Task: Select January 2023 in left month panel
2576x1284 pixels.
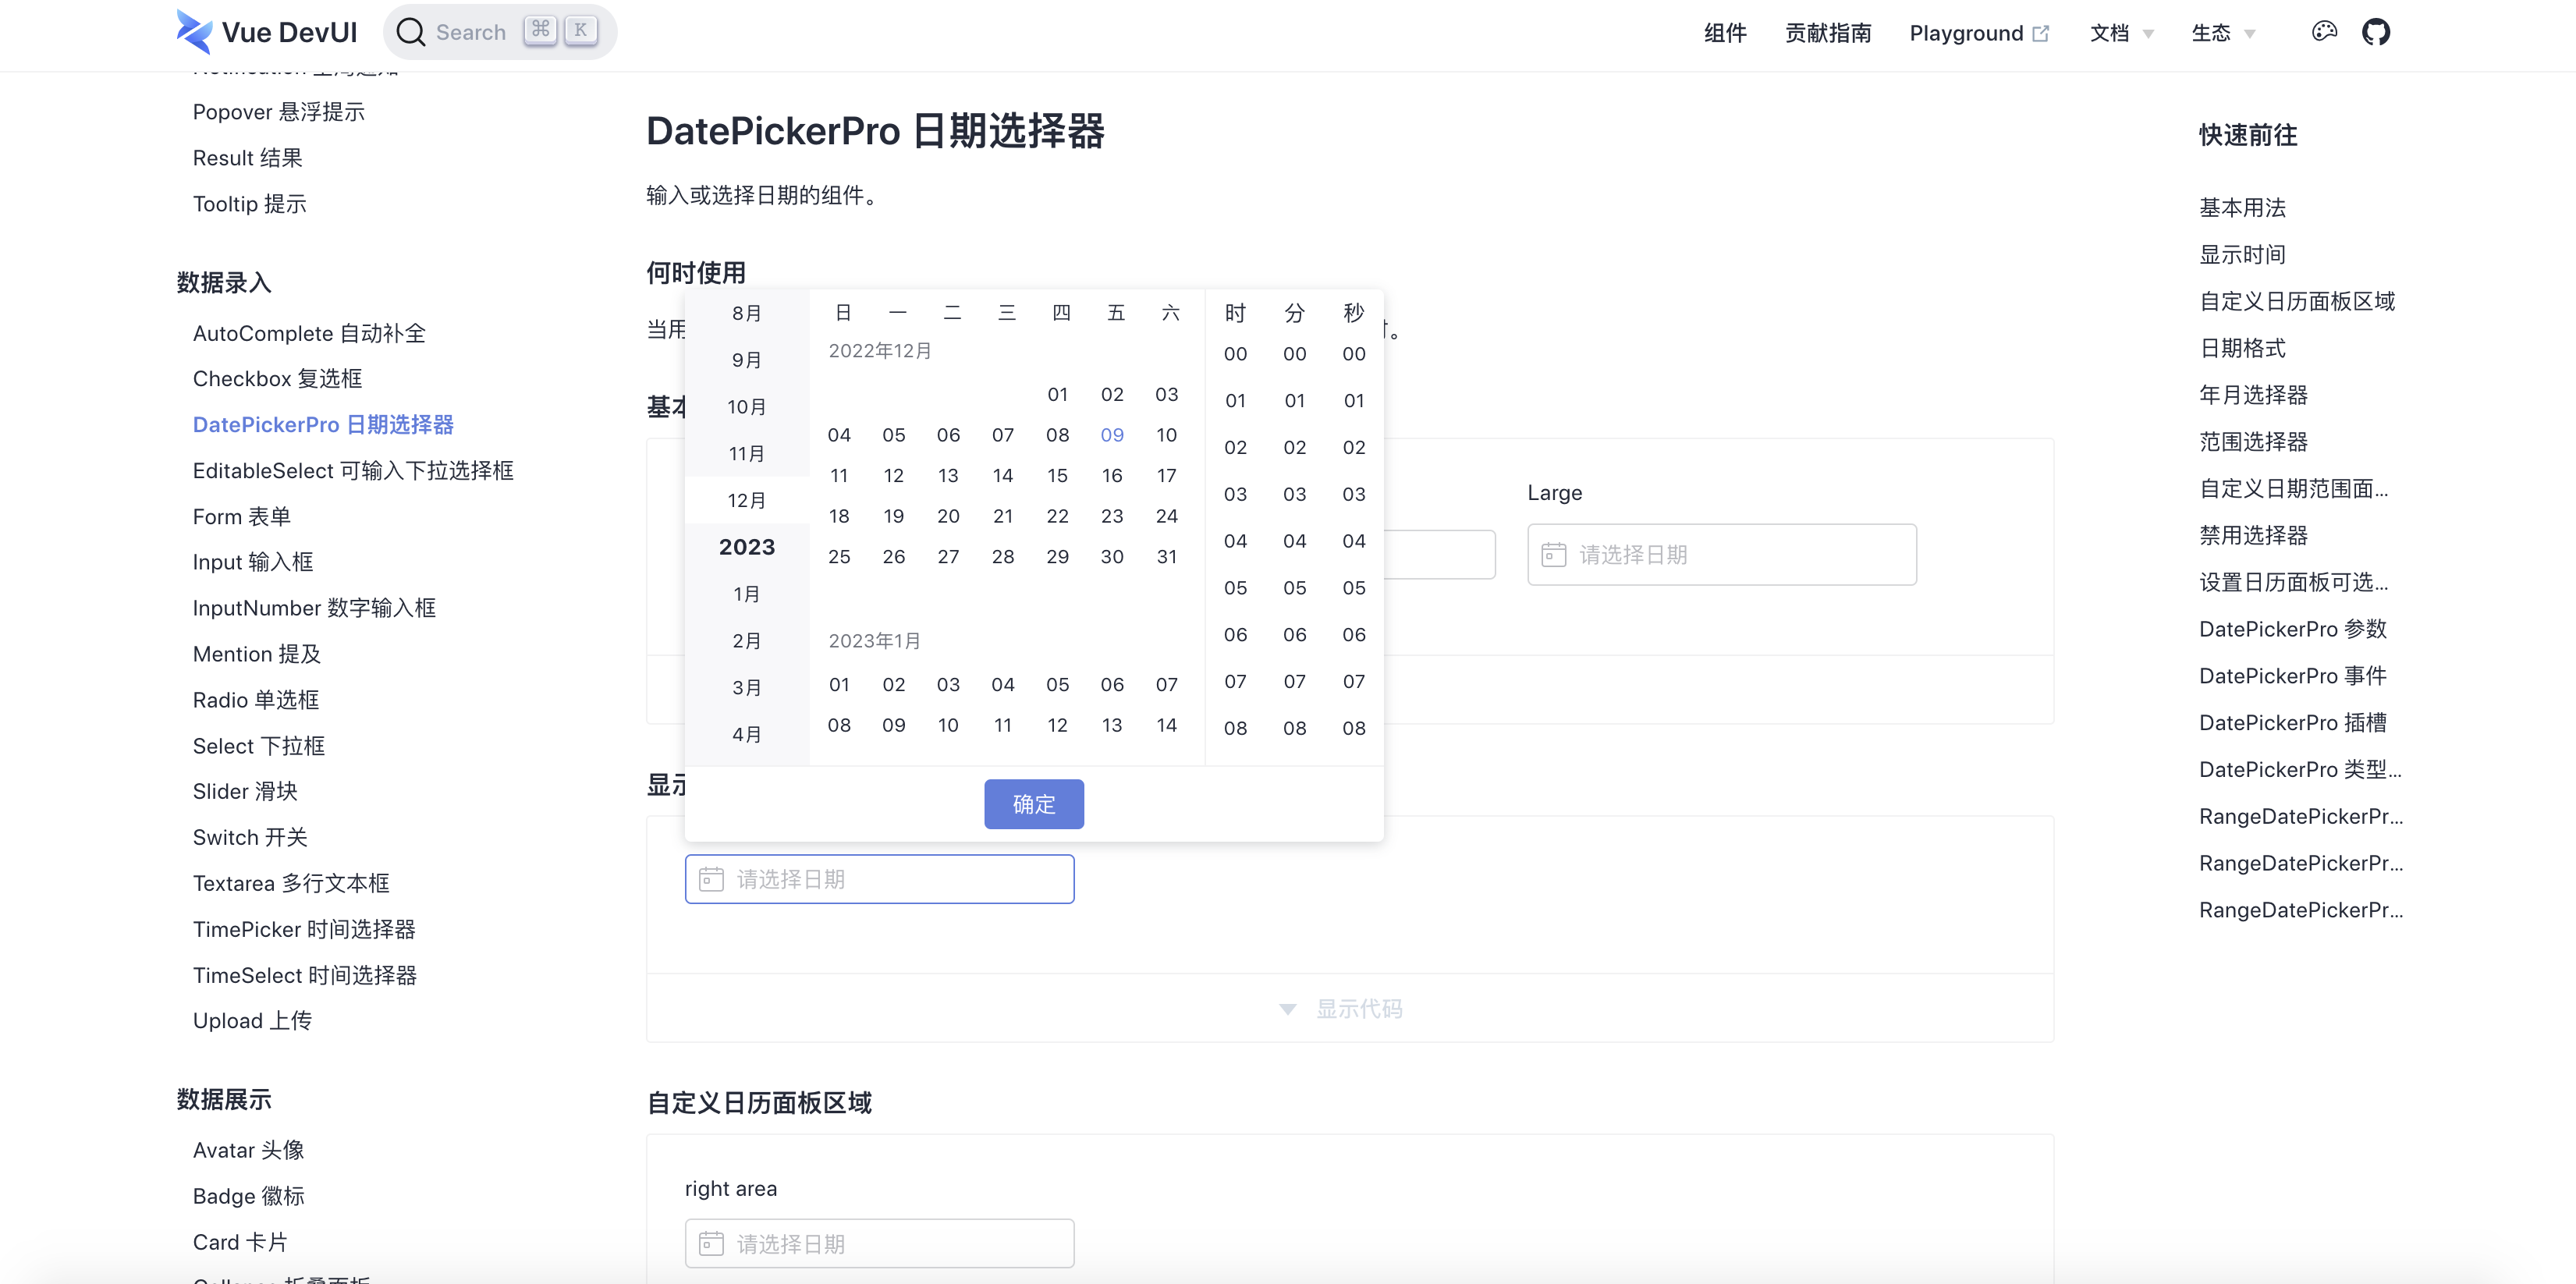Action: (746, 594)
